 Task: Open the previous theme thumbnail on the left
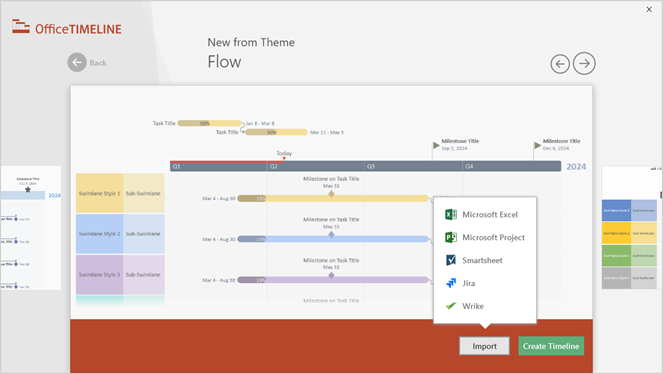click(30, 228)
